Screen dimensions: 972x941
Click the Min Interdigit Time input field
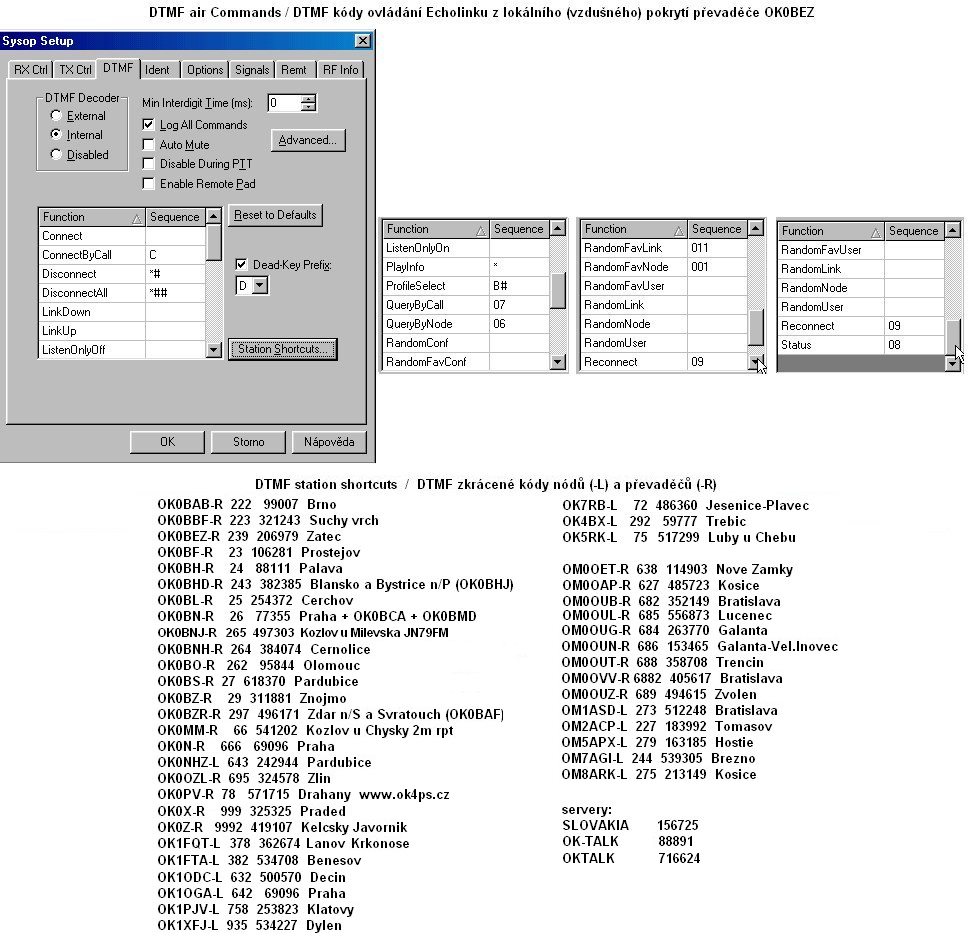tap(284, 103)
